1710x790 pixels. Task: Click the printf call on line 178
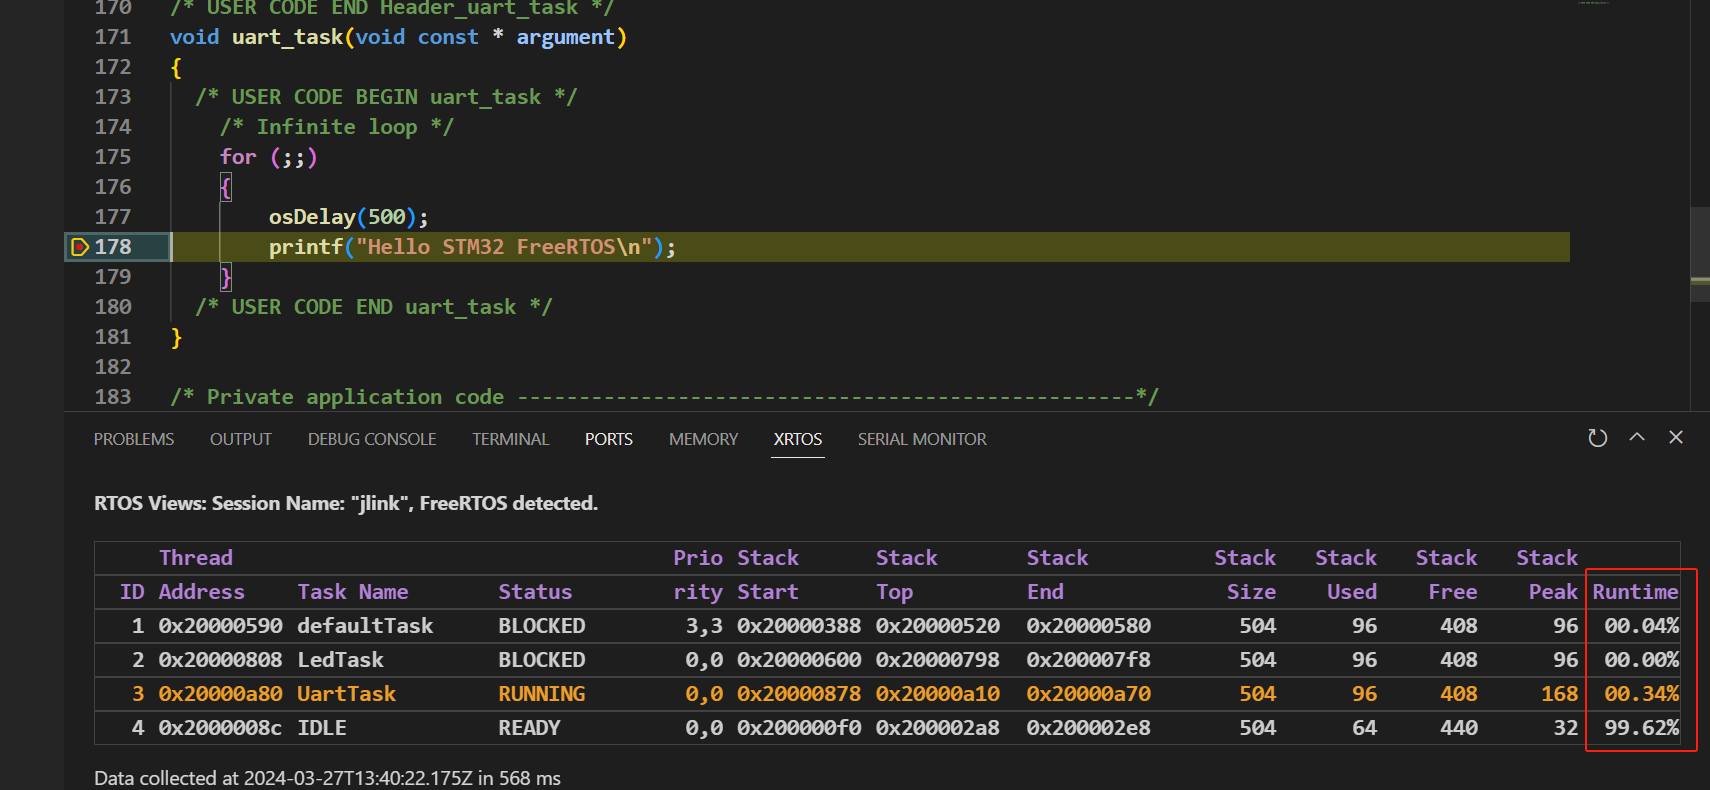(472, 247)
